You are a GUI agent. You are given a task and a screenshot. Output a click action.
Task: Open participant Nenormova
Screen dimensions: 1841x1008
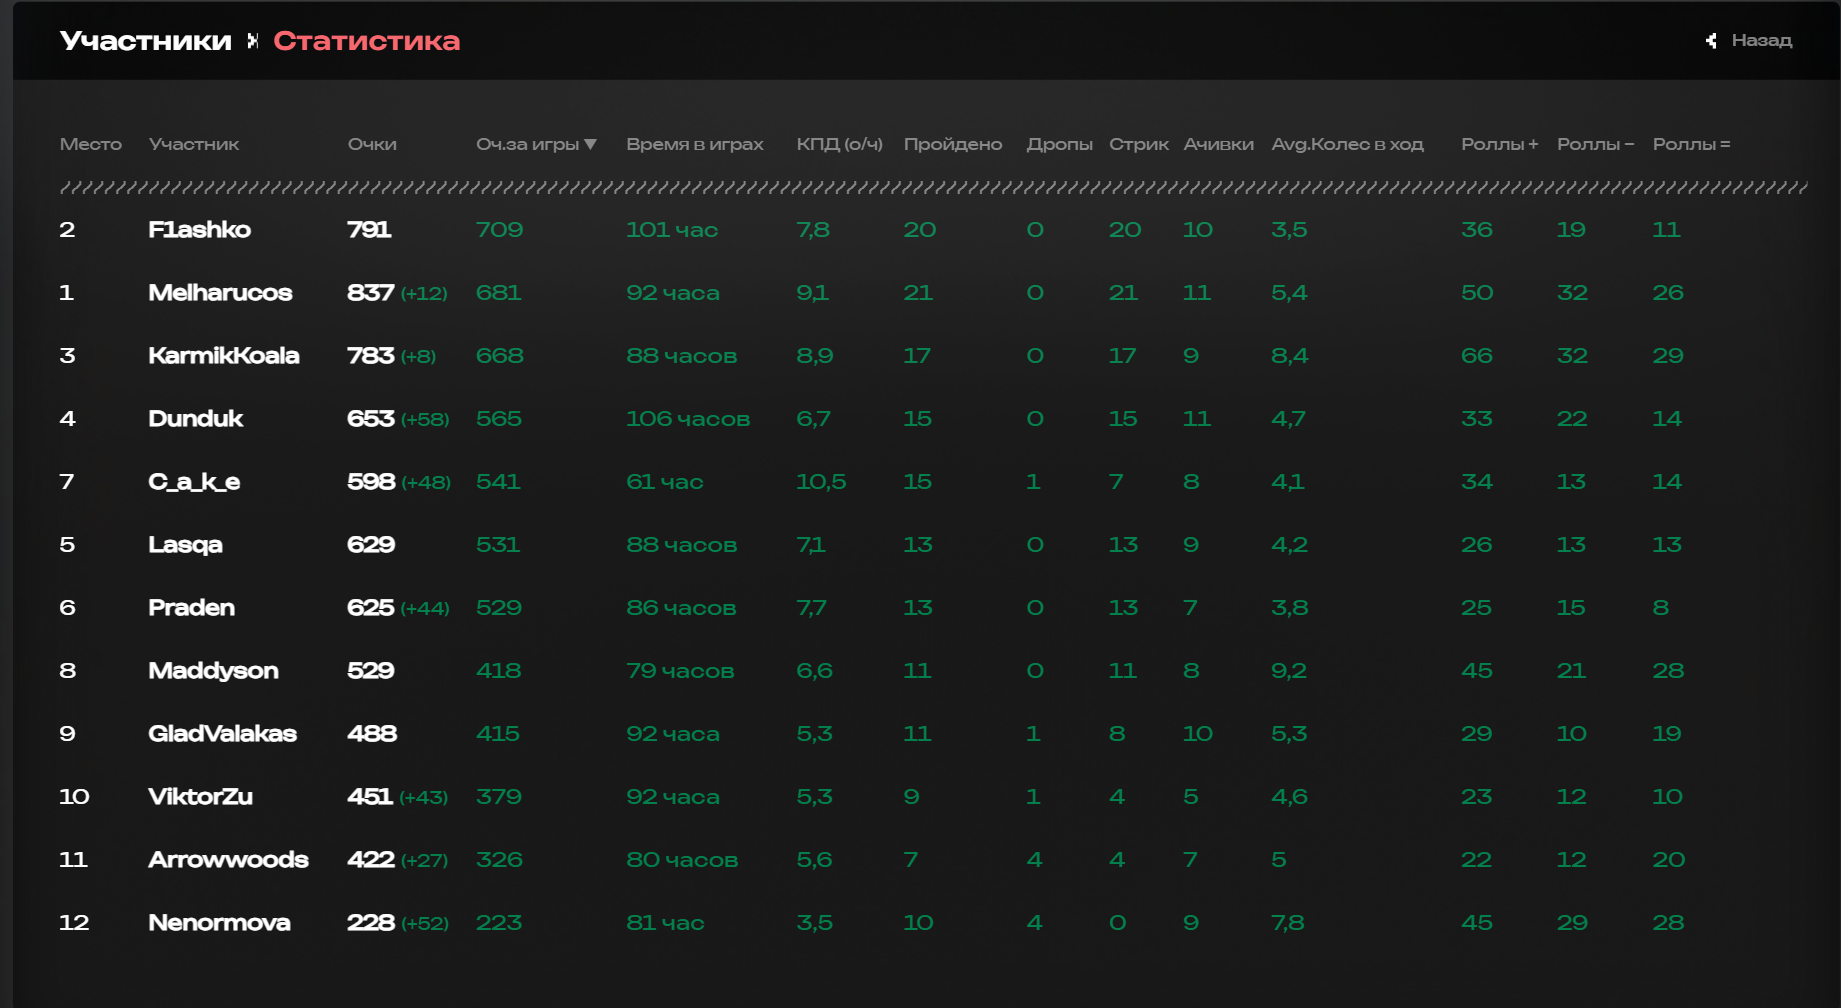pyautogui.click(x=220, y=923)
